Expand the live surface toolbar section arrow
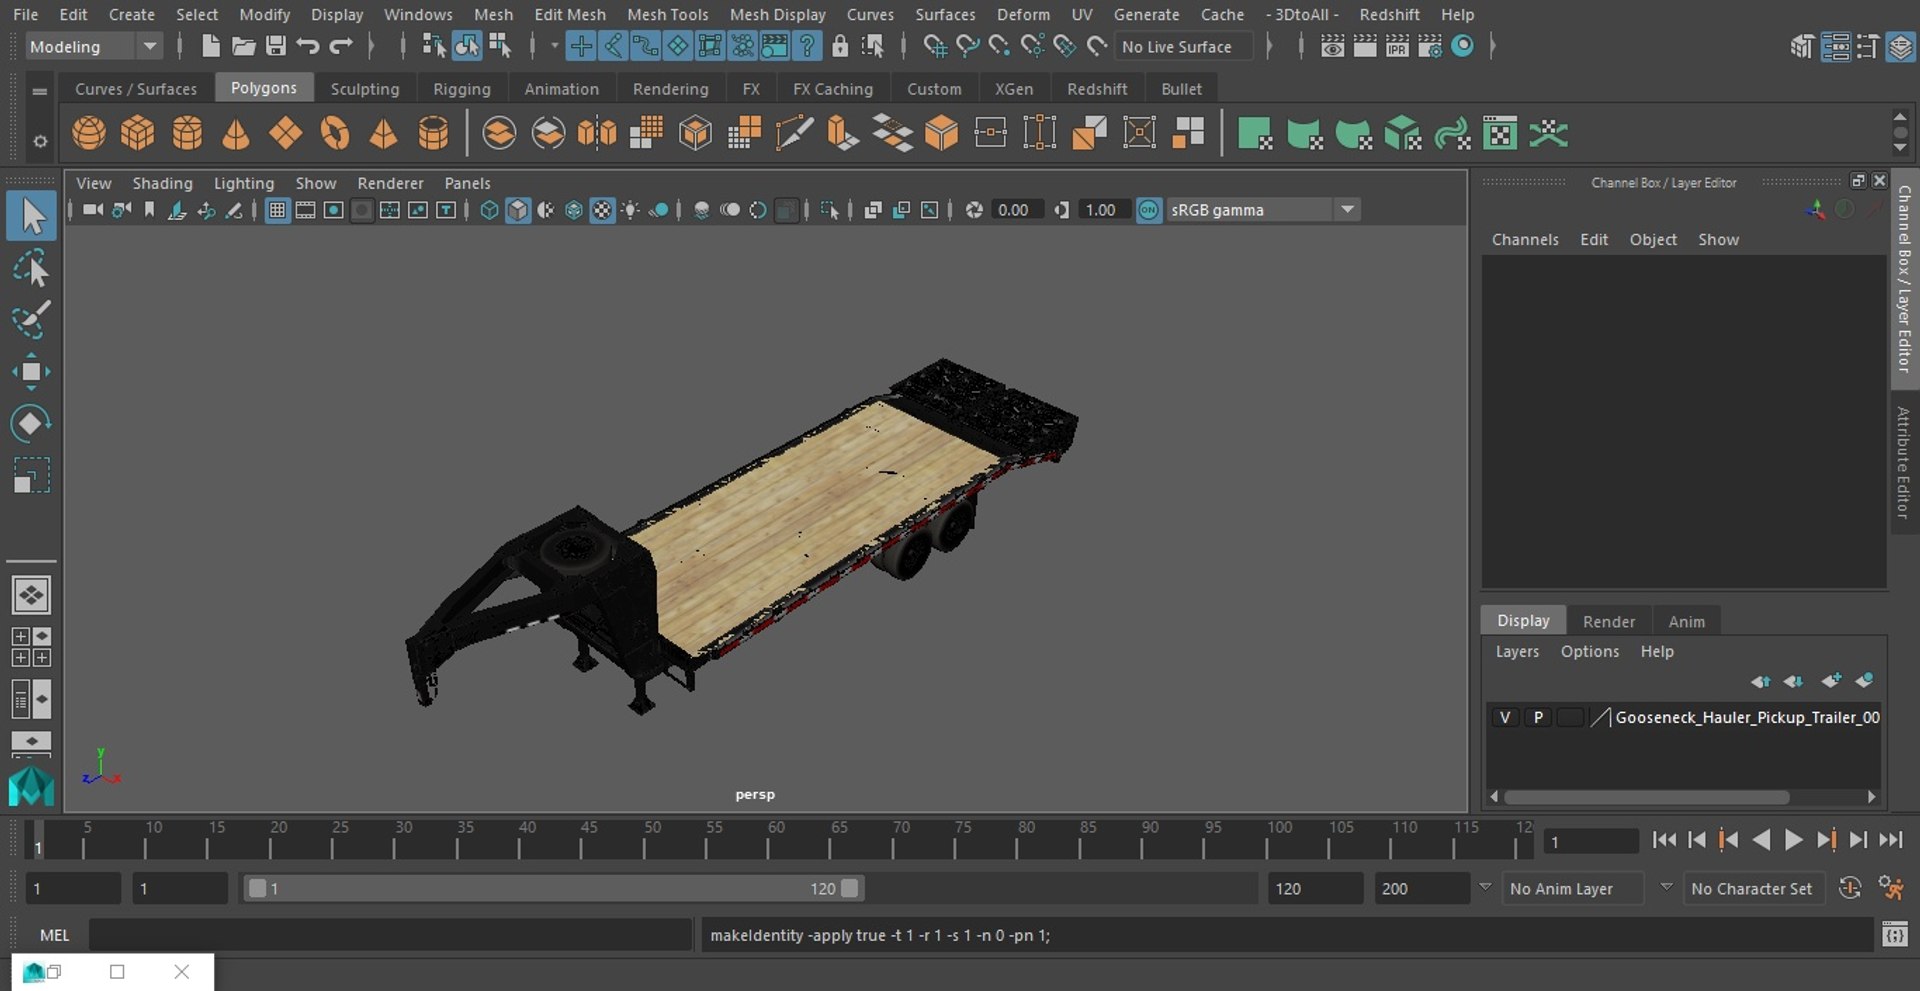The height and width of the screenshot is (991, 1920). click(x=1269, y=46)
